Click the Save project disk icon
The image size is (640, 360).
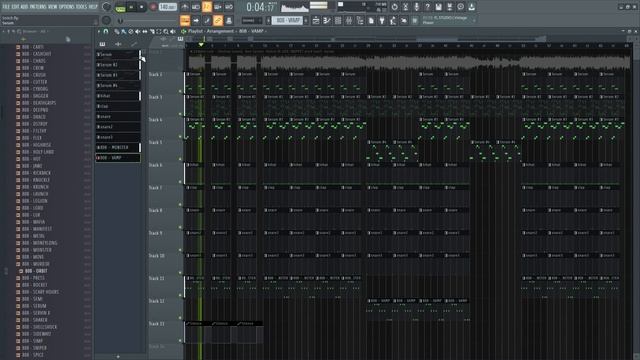coord(438,7)
